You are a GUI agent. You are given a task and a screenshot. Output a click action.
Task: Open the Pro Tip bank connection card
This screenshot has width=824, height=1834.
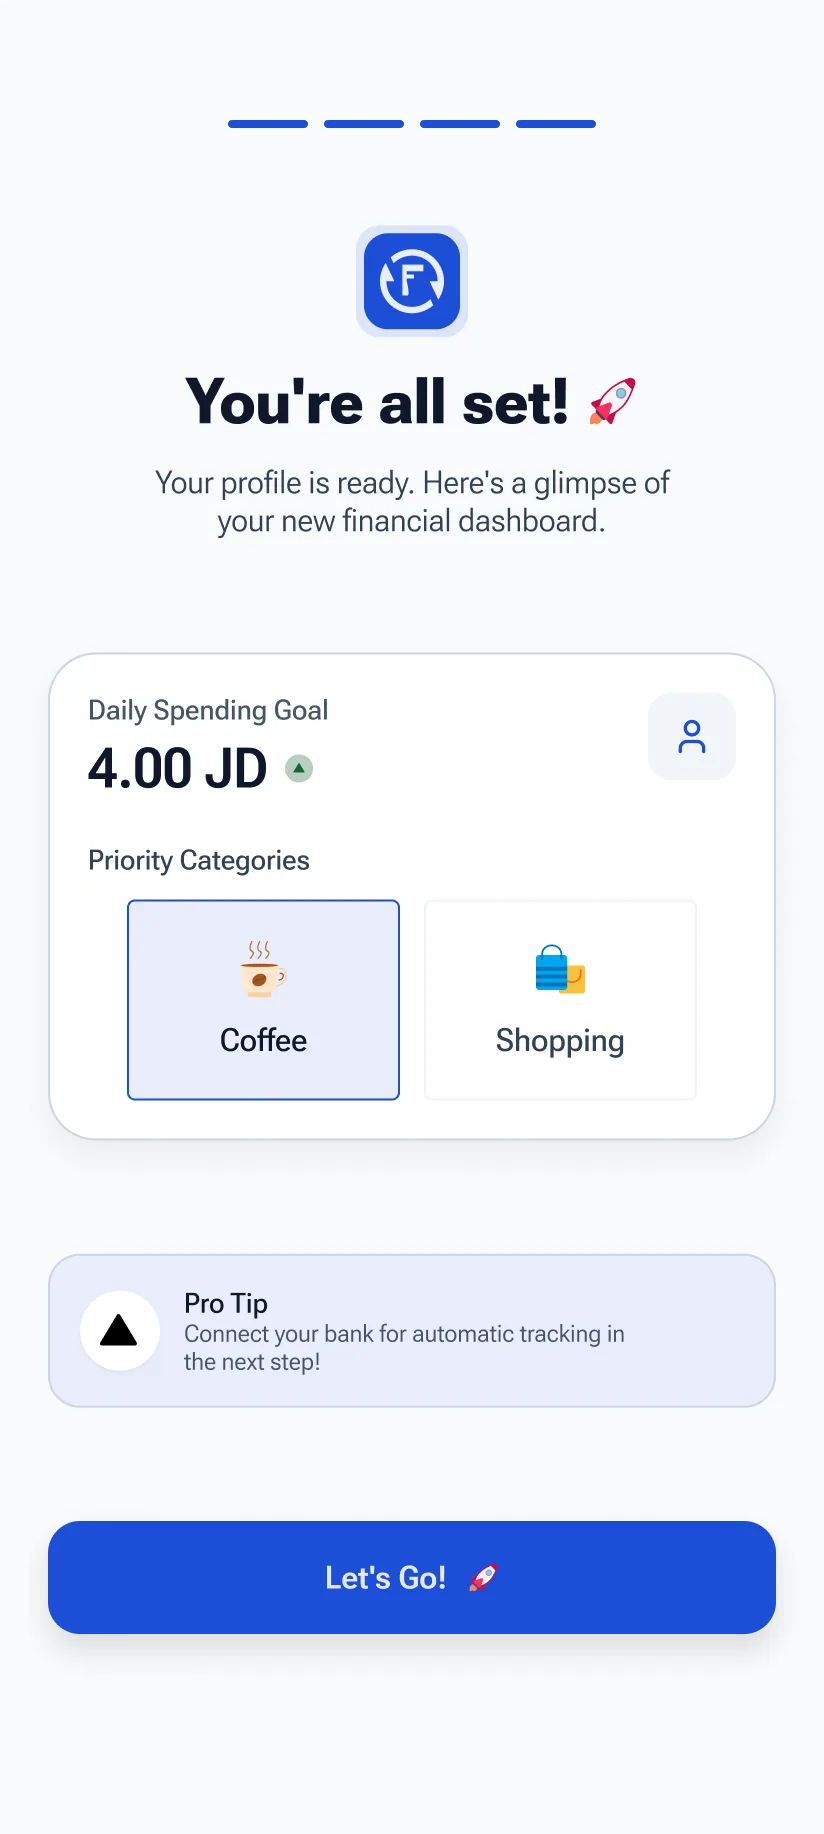pyautogui.click(x=412, y=1331)
